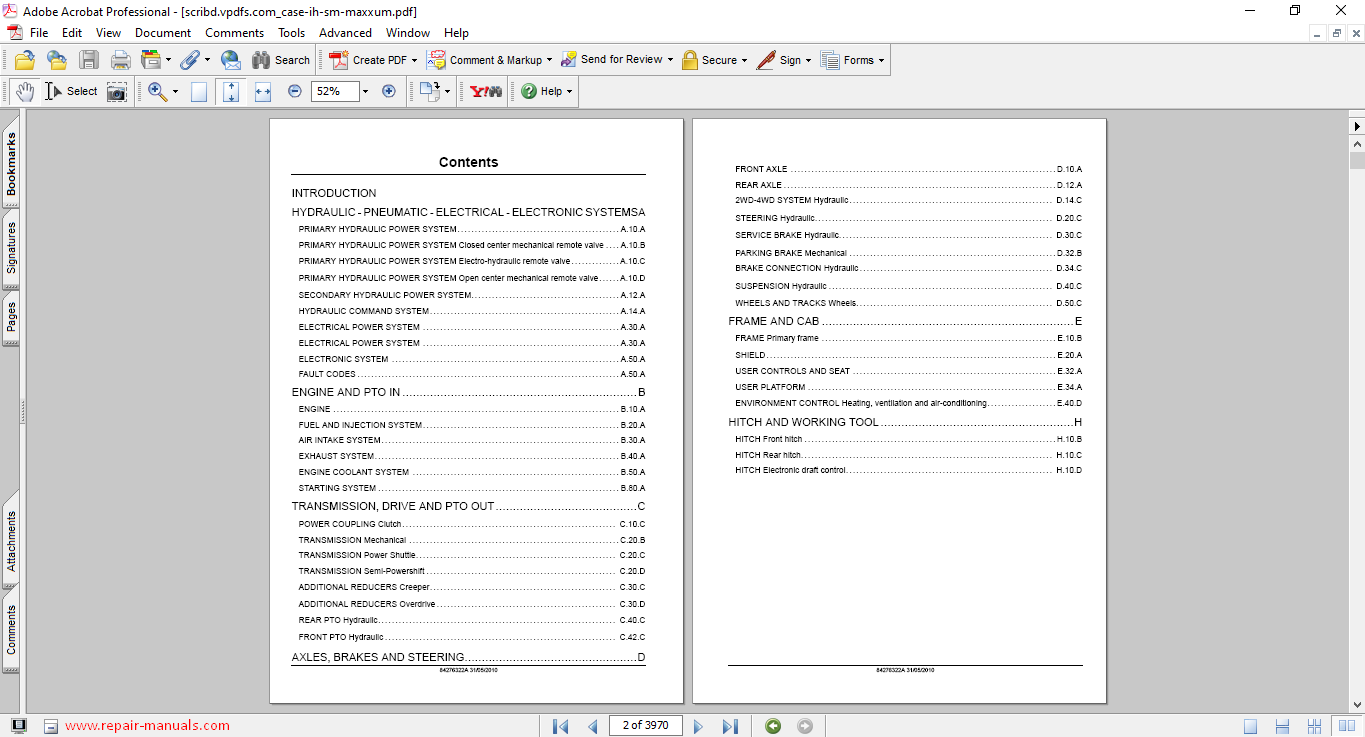Click the Yahoo search toolbar icon
Viewport: 1365px width, 737px height.
coord(486,91)
